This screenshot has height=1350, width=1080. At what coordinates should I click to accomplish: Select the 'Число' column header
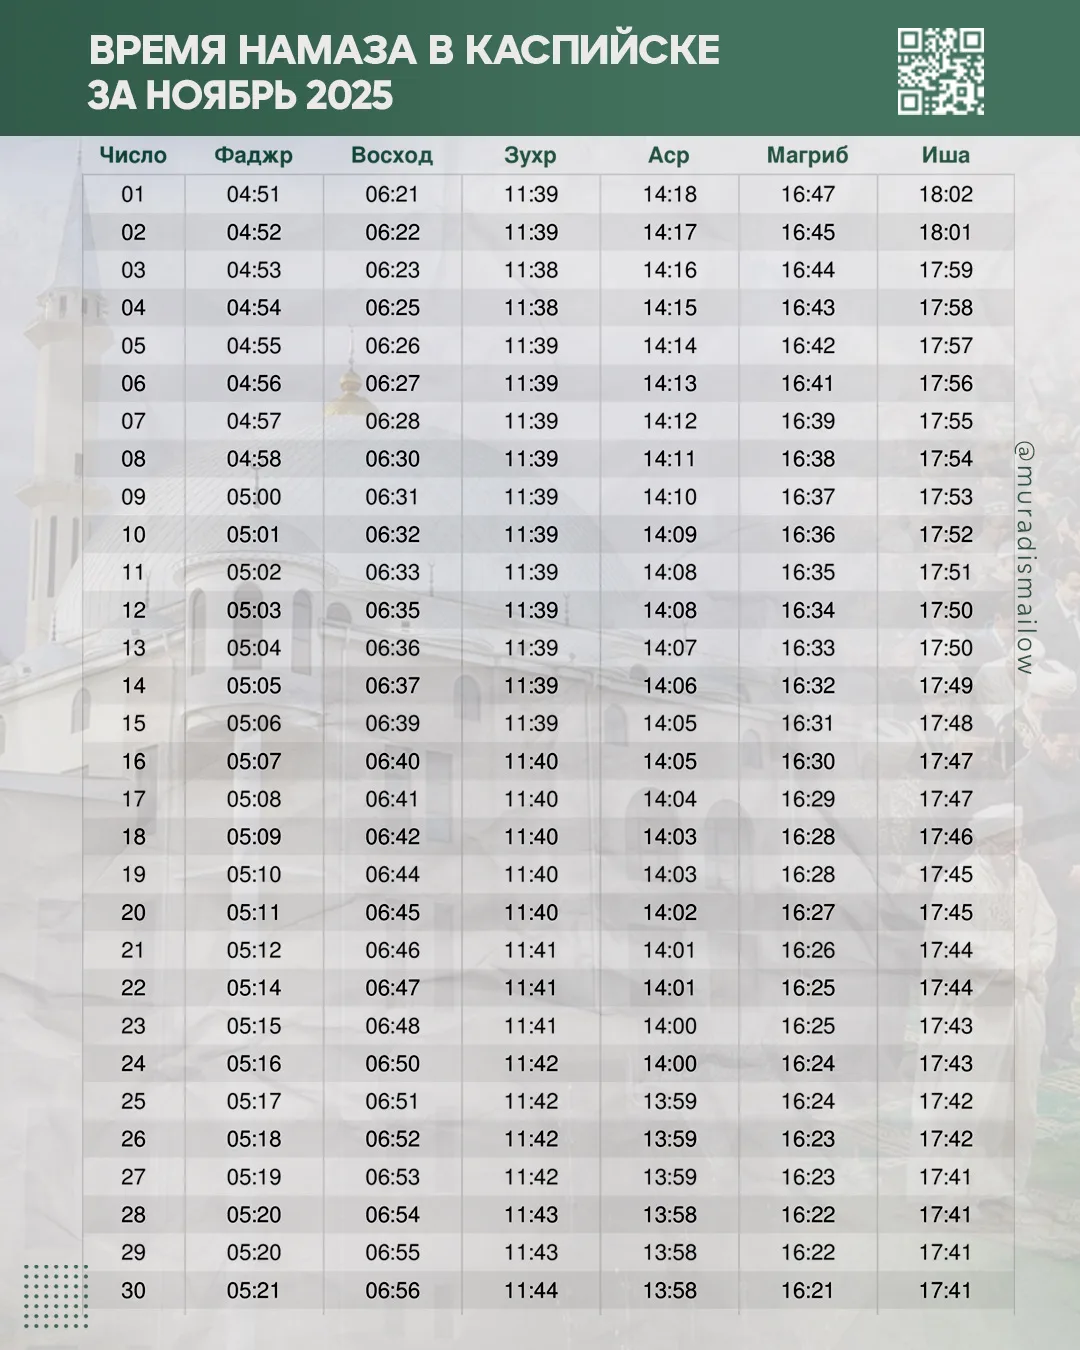coord(133,156)
